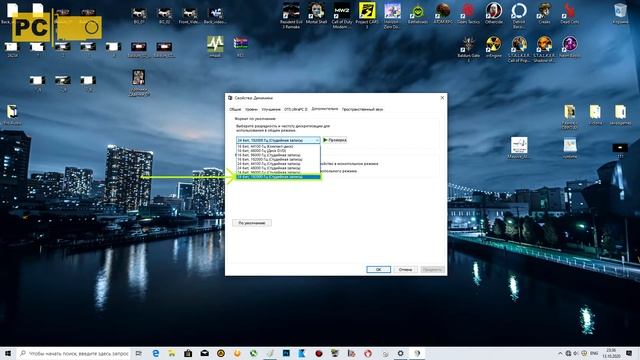
Task: Select the ATOM RPG desktop shortcut
Action: [443, 13]
